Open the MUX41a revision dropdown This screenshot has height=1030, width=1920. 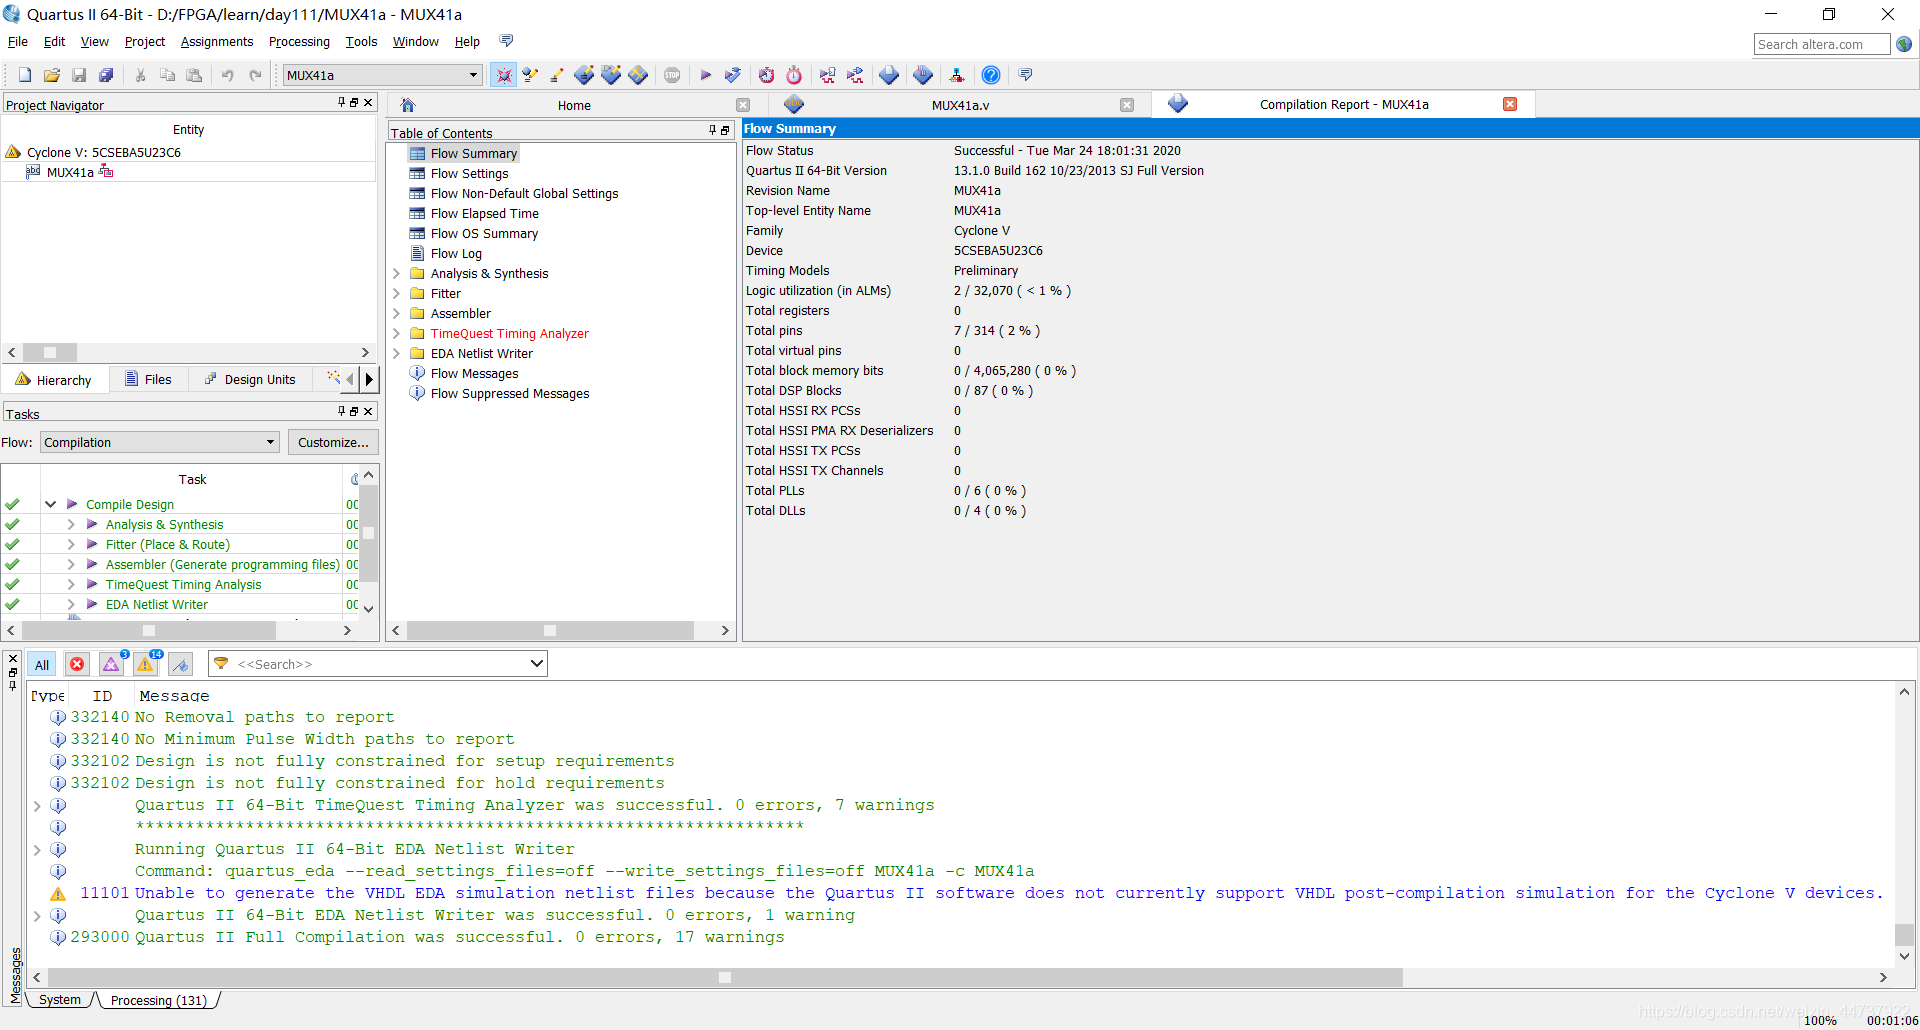(x=382, y=75)
